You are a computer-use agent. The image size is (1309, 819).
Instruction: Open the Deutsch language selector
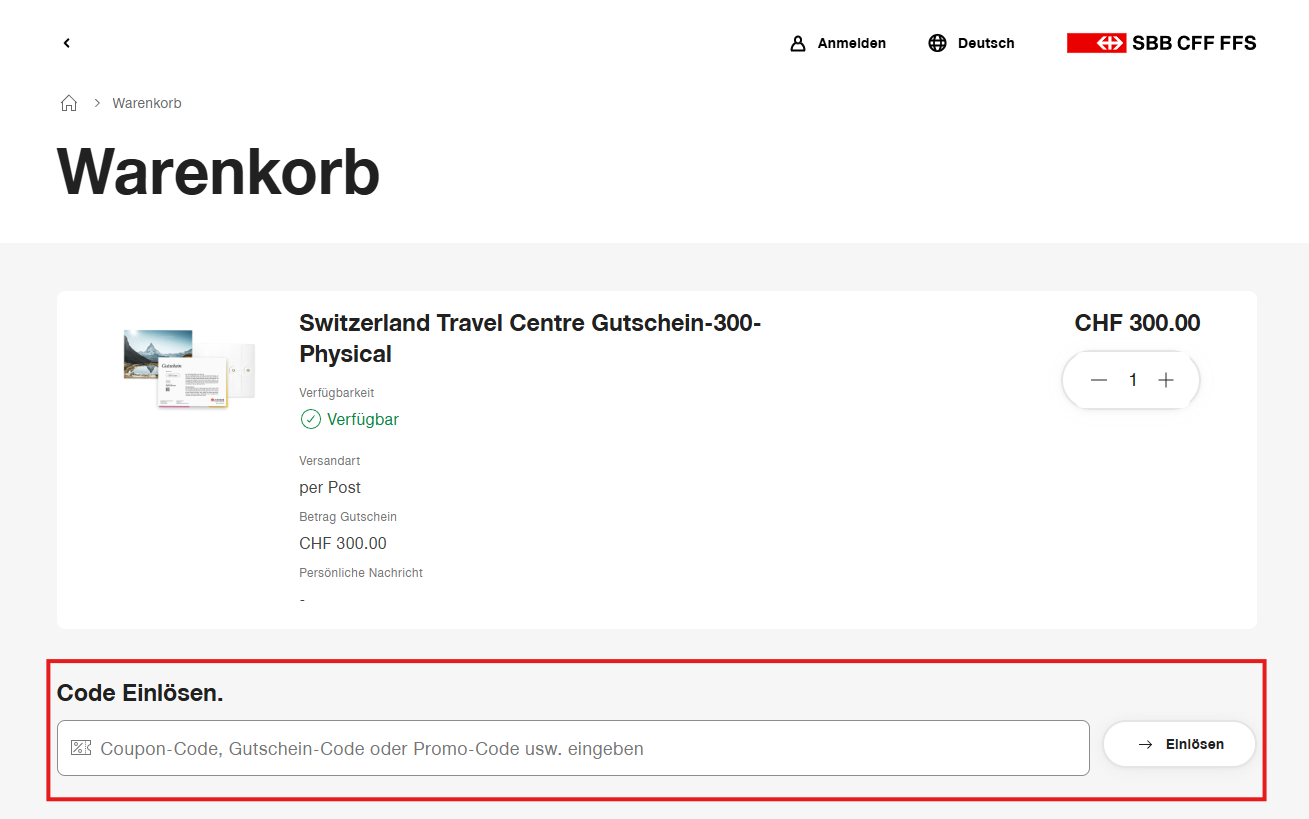[x=985, y=43]
